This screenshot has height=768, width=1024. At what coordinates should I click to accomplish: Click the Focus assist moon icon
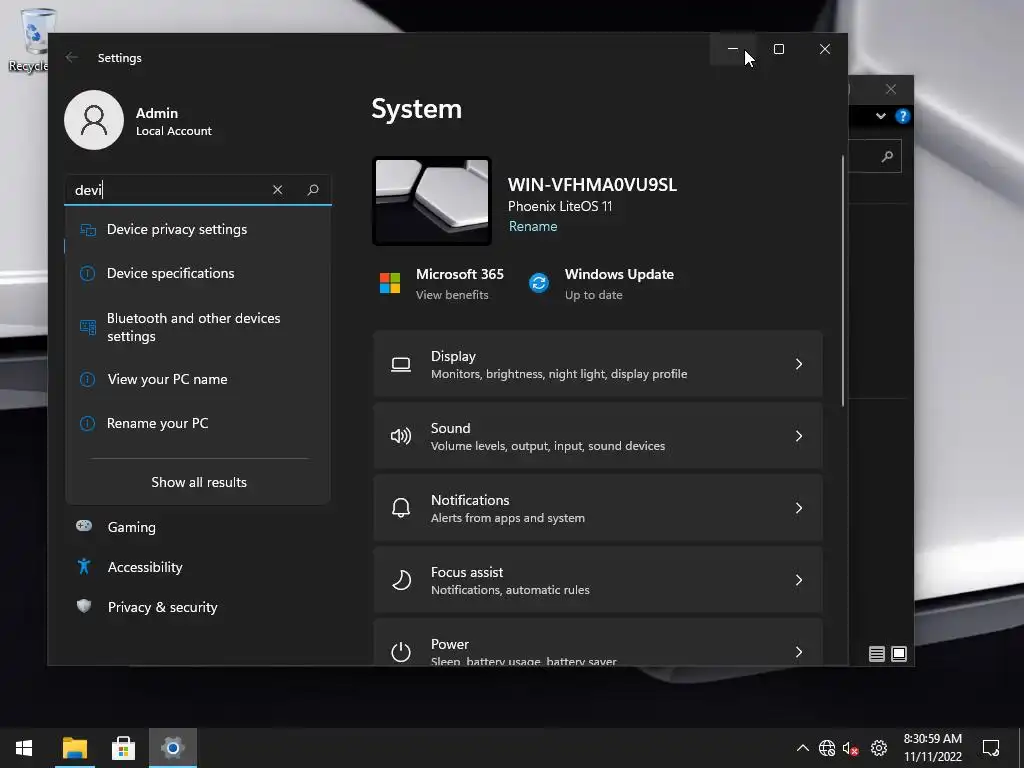(401, 580)
